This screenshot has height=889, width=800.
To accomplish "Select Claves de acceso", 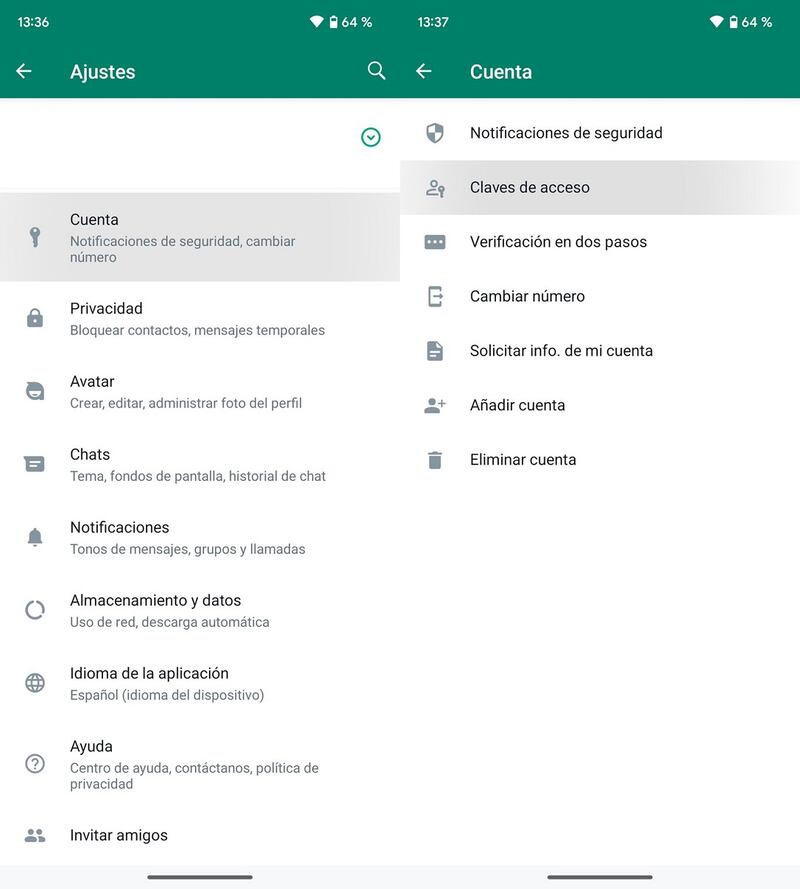I will [530, 187].
